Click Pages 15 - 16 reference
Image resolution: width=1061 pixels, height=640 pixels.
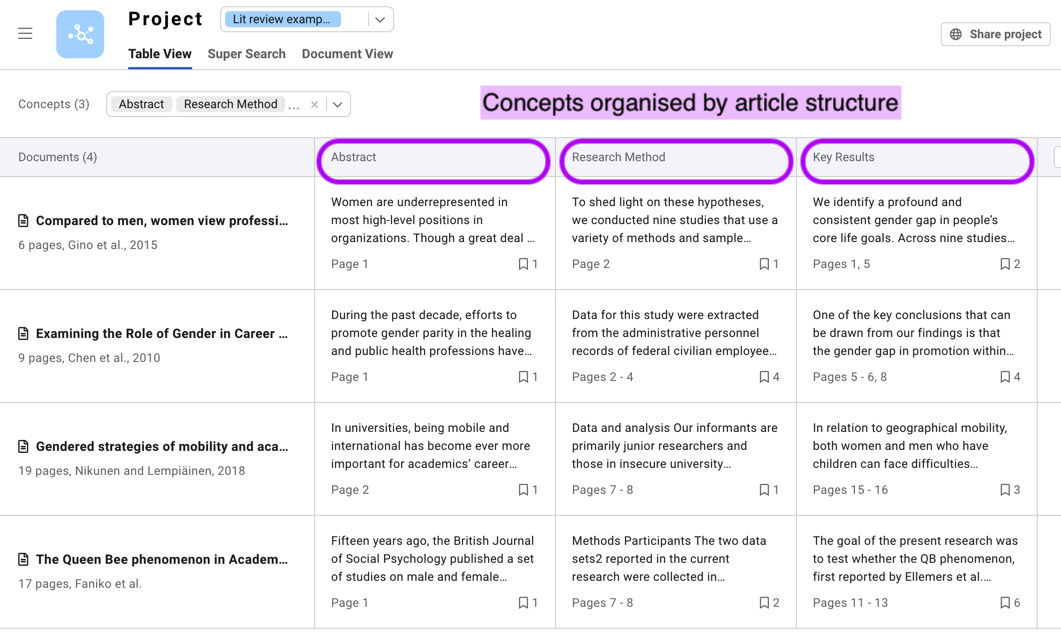pos(850,490)
